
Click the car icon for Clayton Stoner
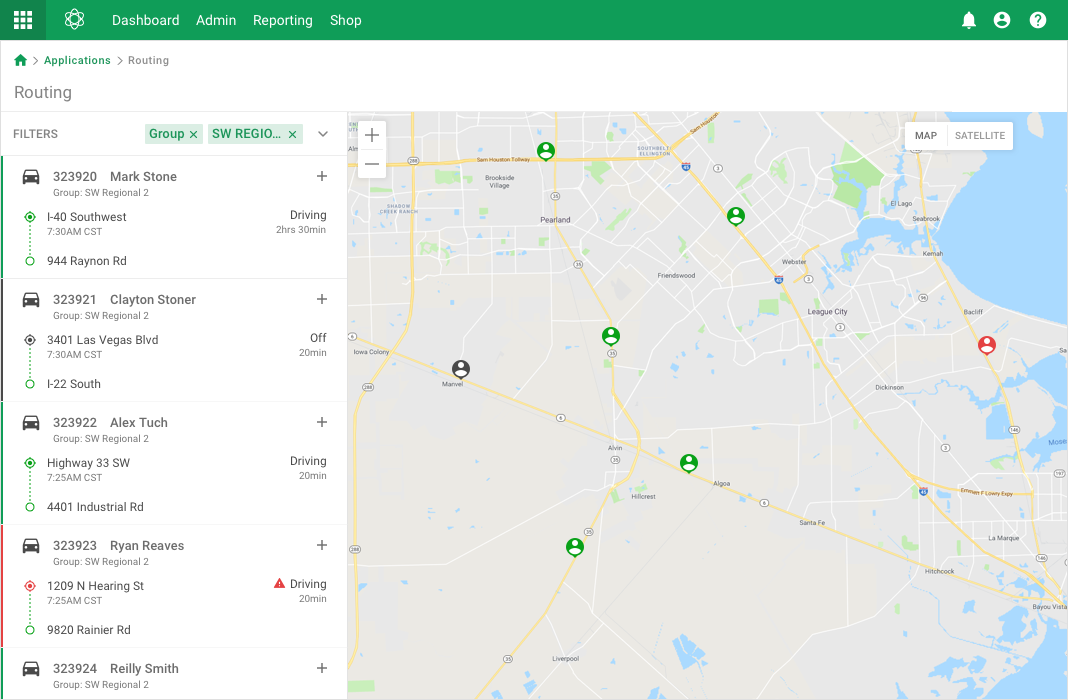pyautogui.click(x=31, y=300)
